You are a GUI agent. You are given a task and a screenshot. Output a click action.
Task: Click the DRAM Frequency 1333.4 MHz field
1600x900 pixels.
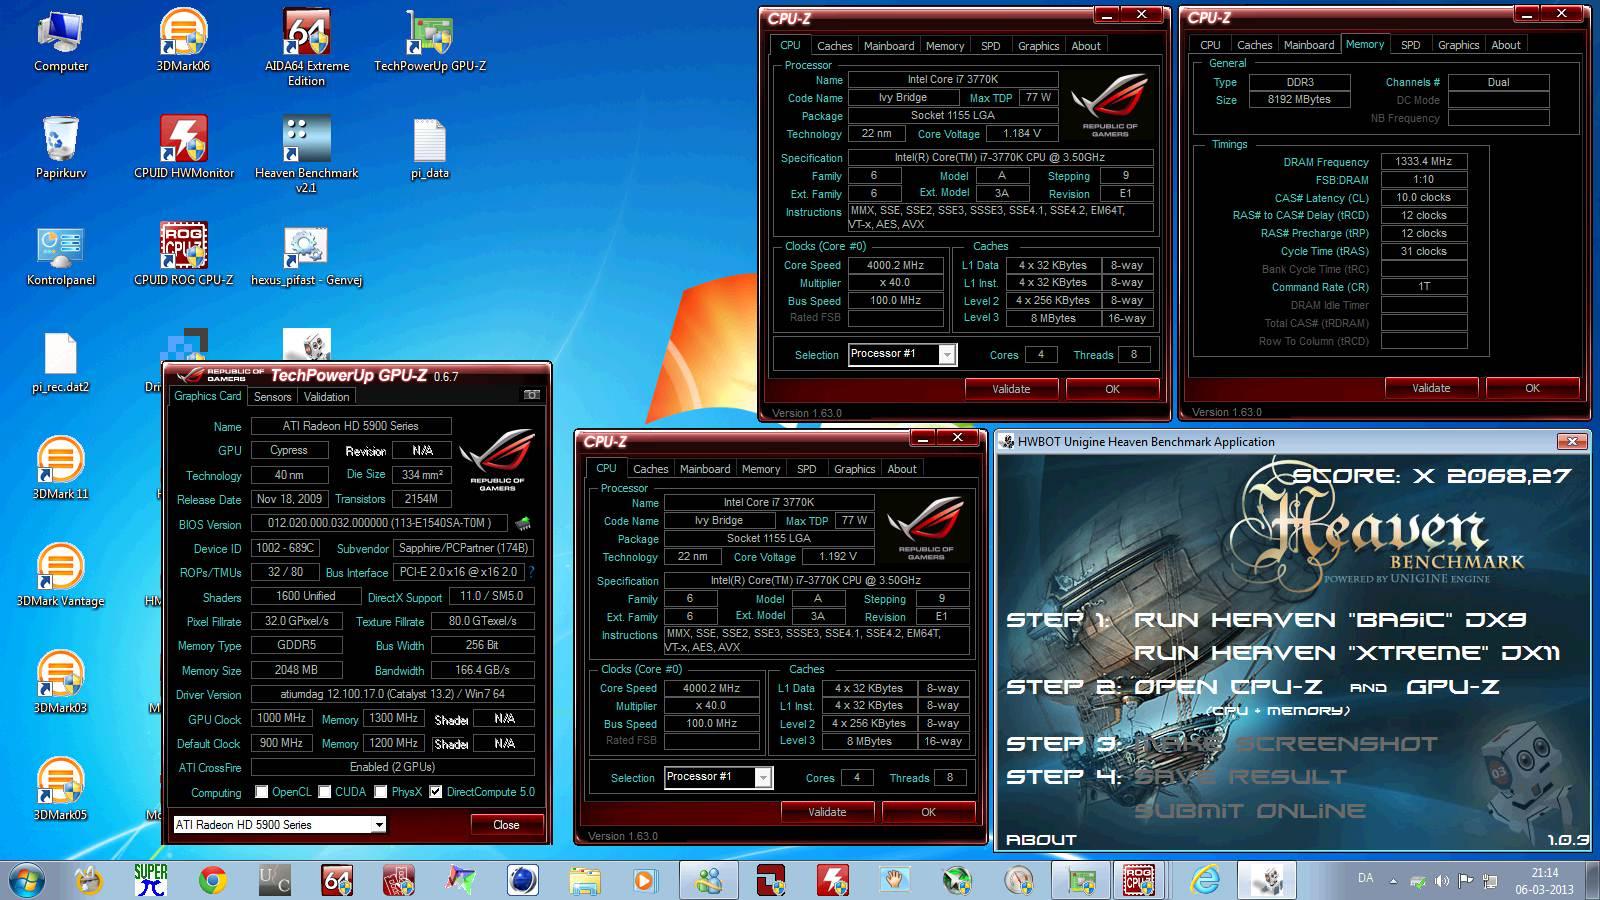pos(1424,161)
